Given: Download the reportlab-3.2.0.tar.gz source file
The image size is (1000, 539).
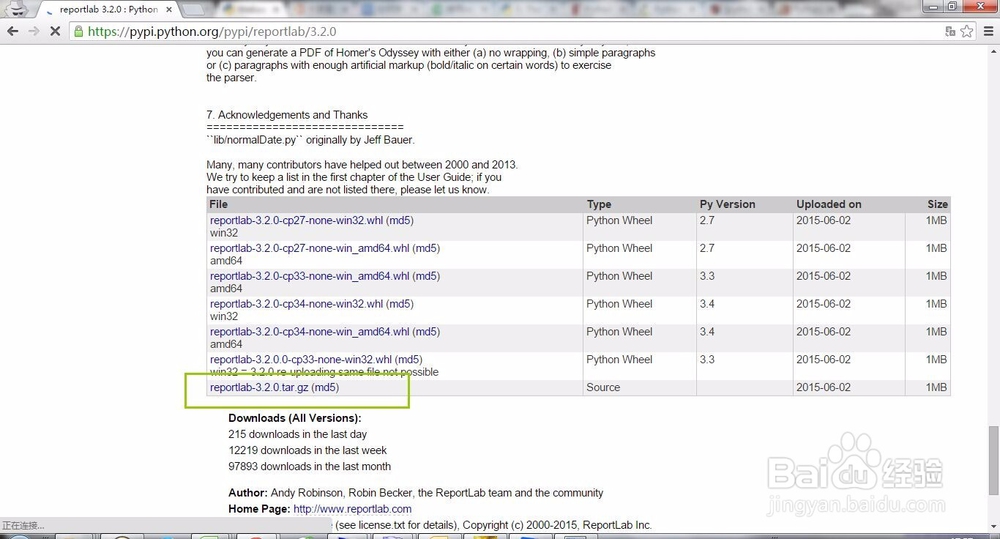Looking at the screenshot, I should [259, 387].
